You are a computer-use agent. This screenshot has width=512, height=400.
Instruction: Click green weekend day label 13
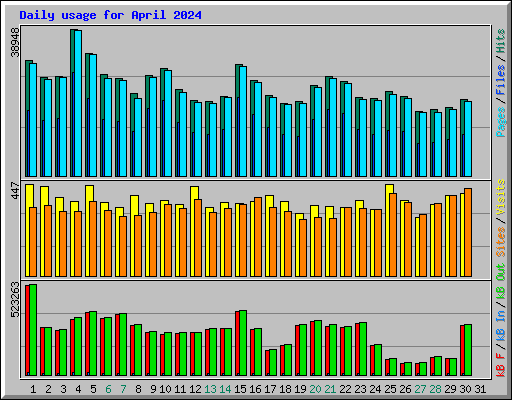pos(210,389)
